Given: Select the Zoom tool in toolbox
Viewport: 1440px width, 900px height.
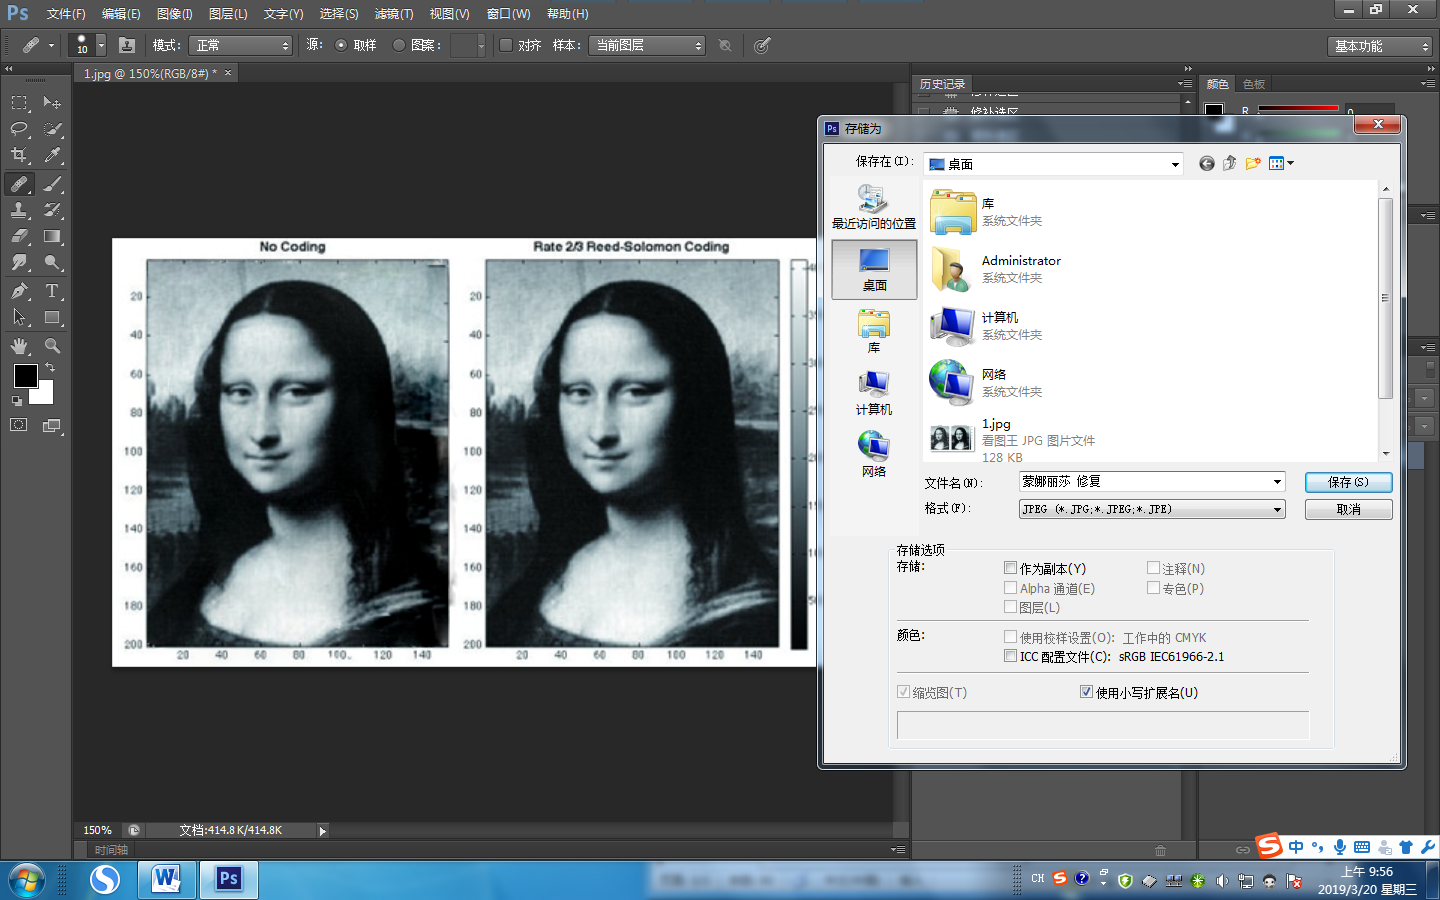Looking at the screenshot, I should (x=52, y=346).
